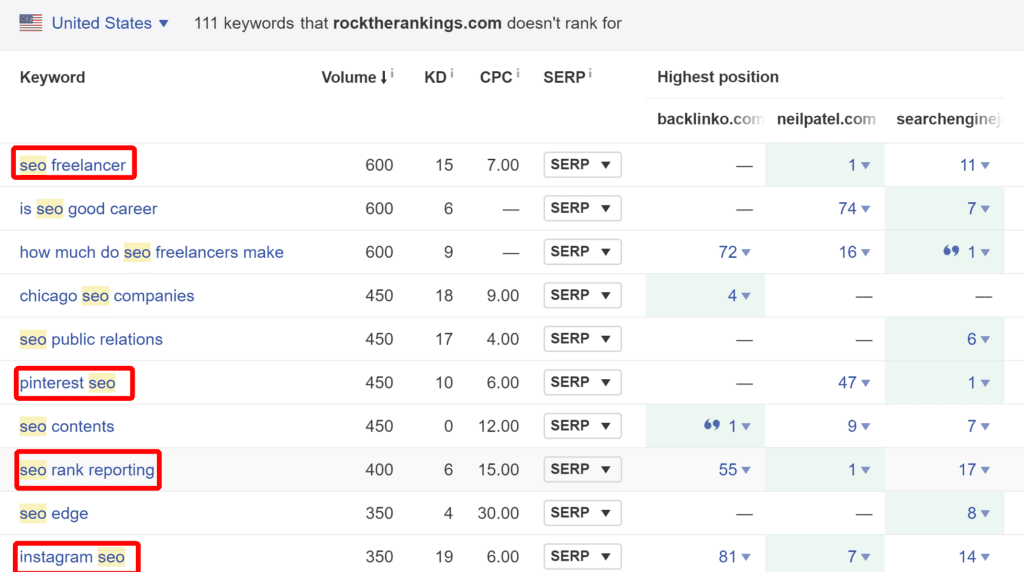
Task: Open neilpatel.com position 74 dropdown
Action: 854,209
